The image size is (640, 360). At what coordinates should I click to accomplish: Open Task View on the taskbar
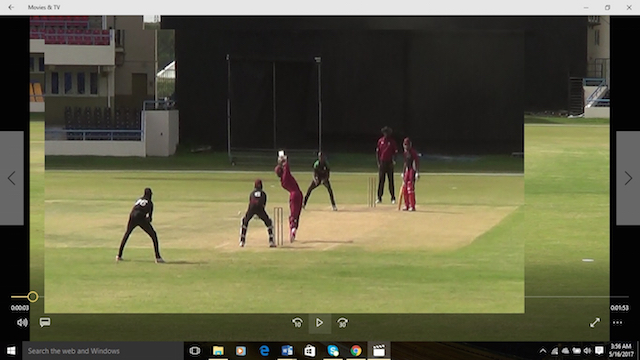coord(195,351)
